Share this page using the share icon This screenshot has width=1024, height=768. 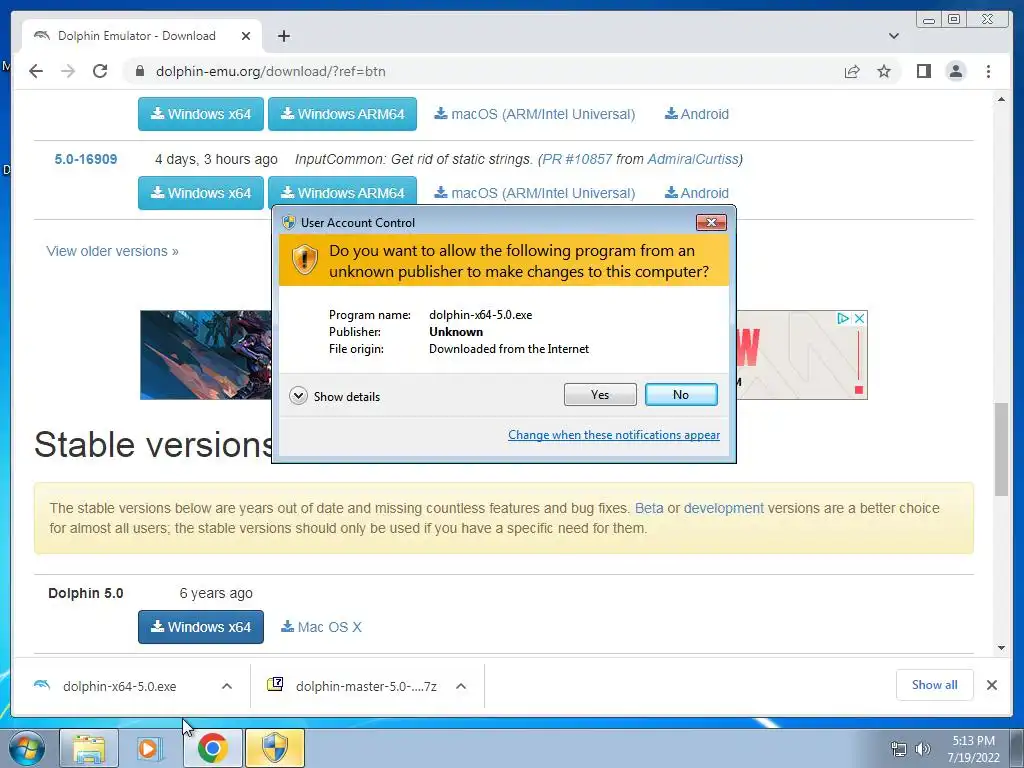(x=852, y=71)
